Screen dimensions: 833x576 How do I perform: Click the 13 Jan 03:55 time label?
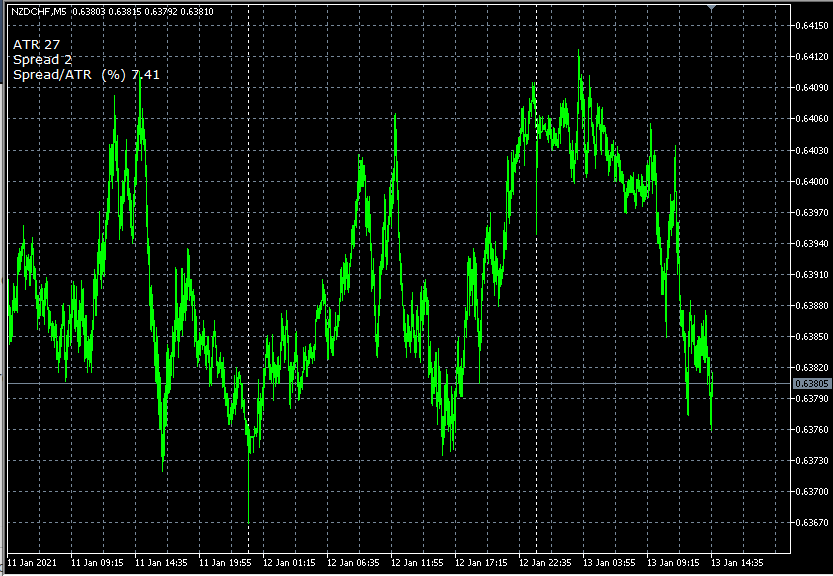(609, 563)
